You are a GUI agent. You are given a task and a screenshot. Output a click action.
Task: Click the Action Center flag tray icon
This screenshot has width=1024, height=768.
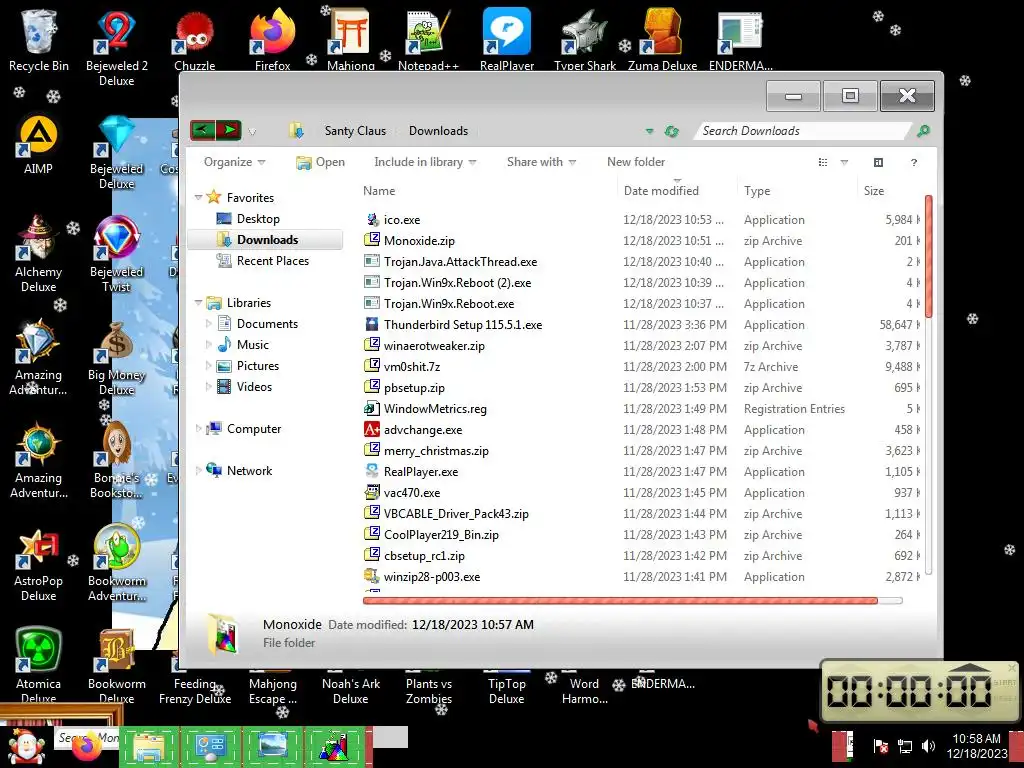[x=880, y=745]
